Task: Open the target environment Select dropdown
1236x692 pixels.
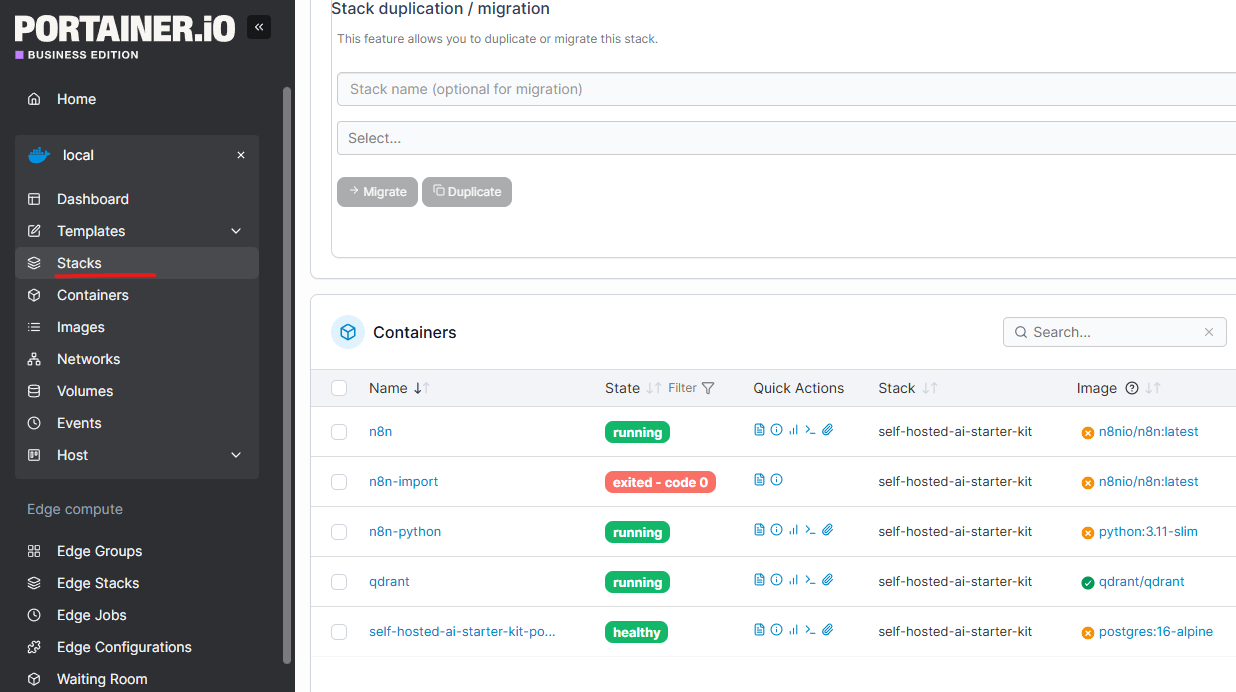Action: [x=700, y=137]
